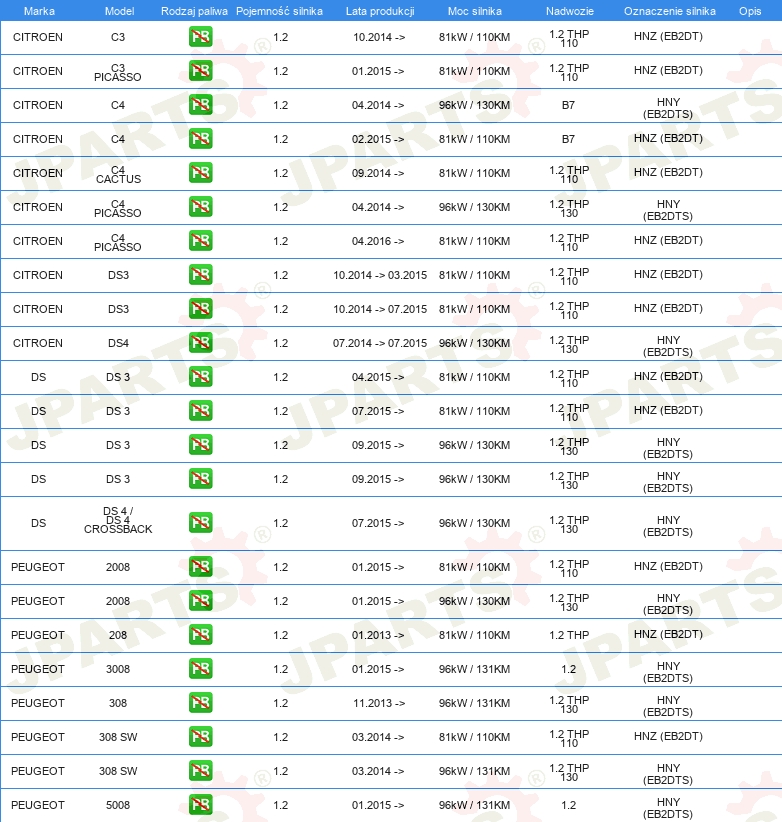Click the petrol fuel icon in the Citroen C3 row

pyautogui.click(x=201, y=37)
